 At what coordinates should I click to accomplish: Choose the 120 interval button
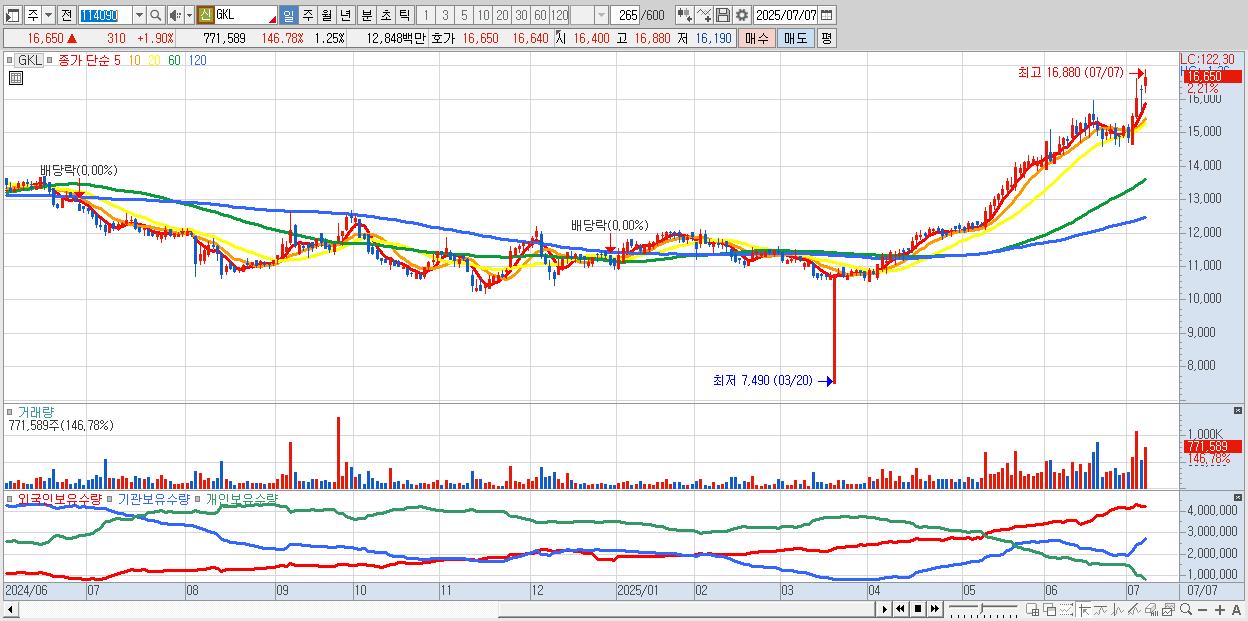[x=559, y=15]
